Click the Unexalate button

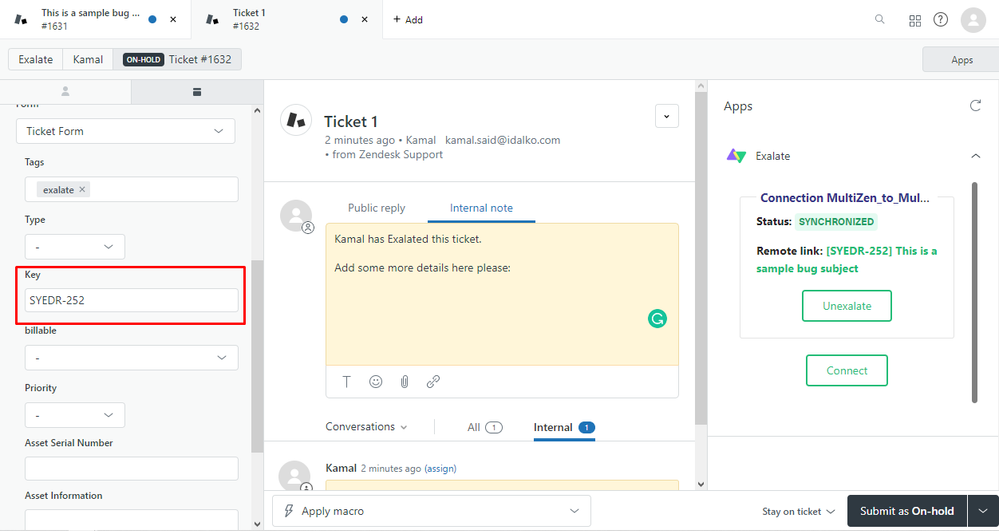point(847,306)
